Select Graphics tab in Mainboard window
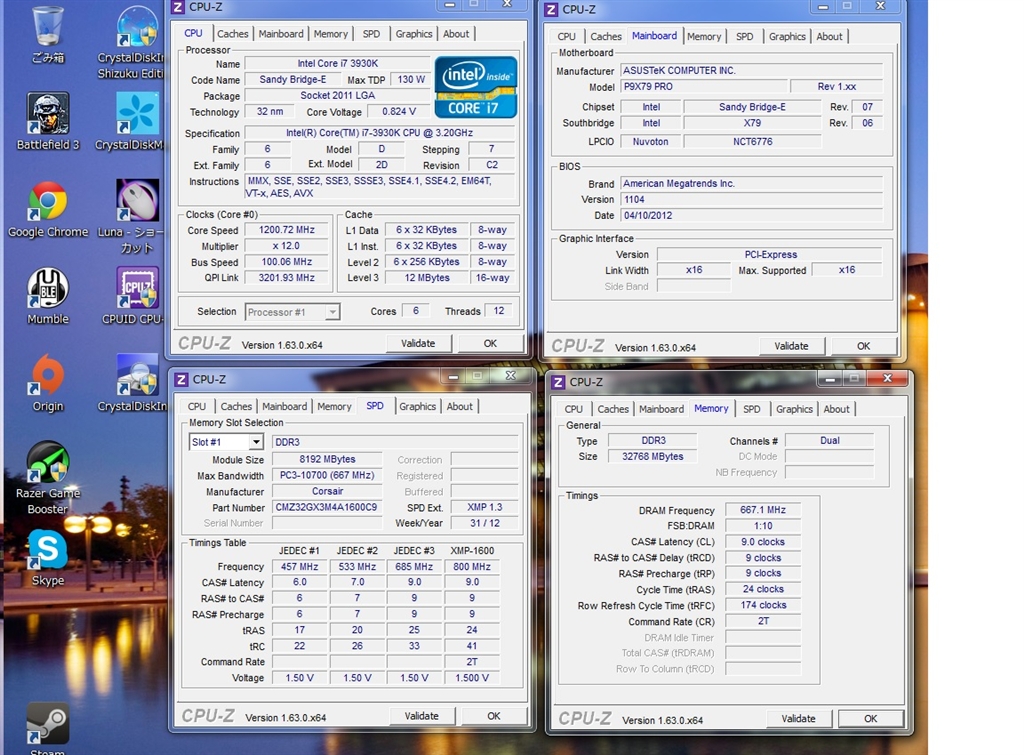The height and width of the screenshot is (755, 1024). 787,37
